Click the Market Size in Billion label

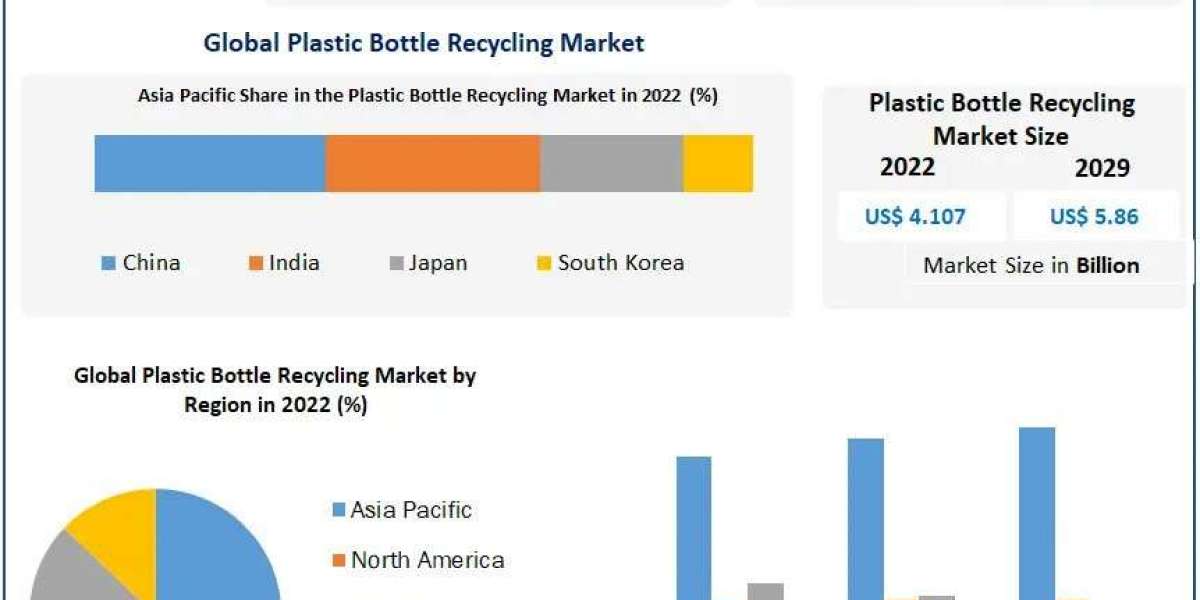tap(1031, 266)
